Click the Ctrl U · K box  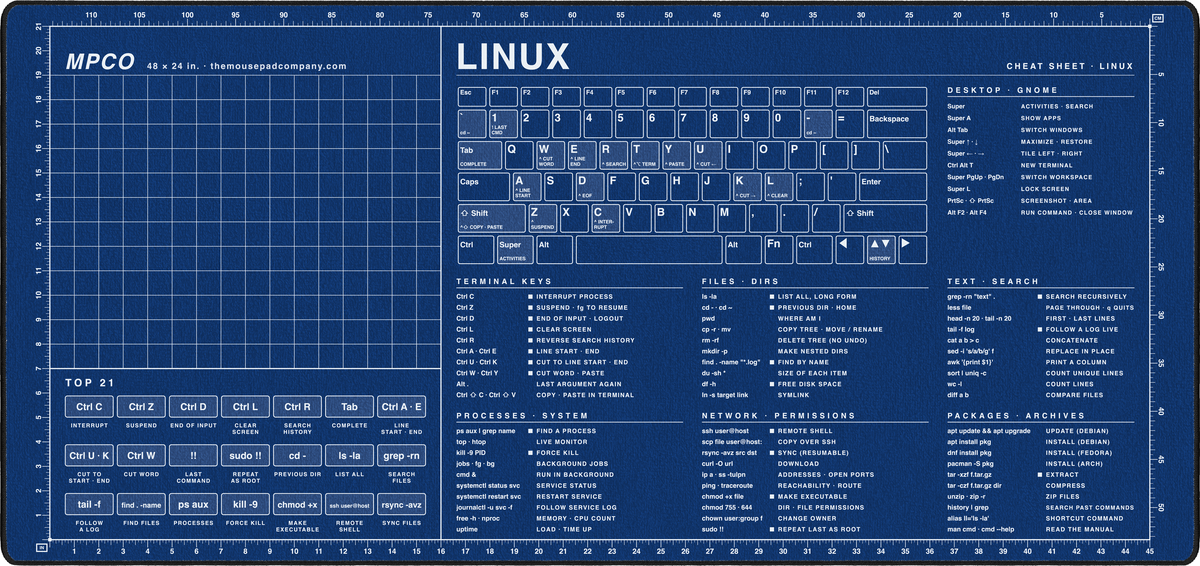click(90, 455)
